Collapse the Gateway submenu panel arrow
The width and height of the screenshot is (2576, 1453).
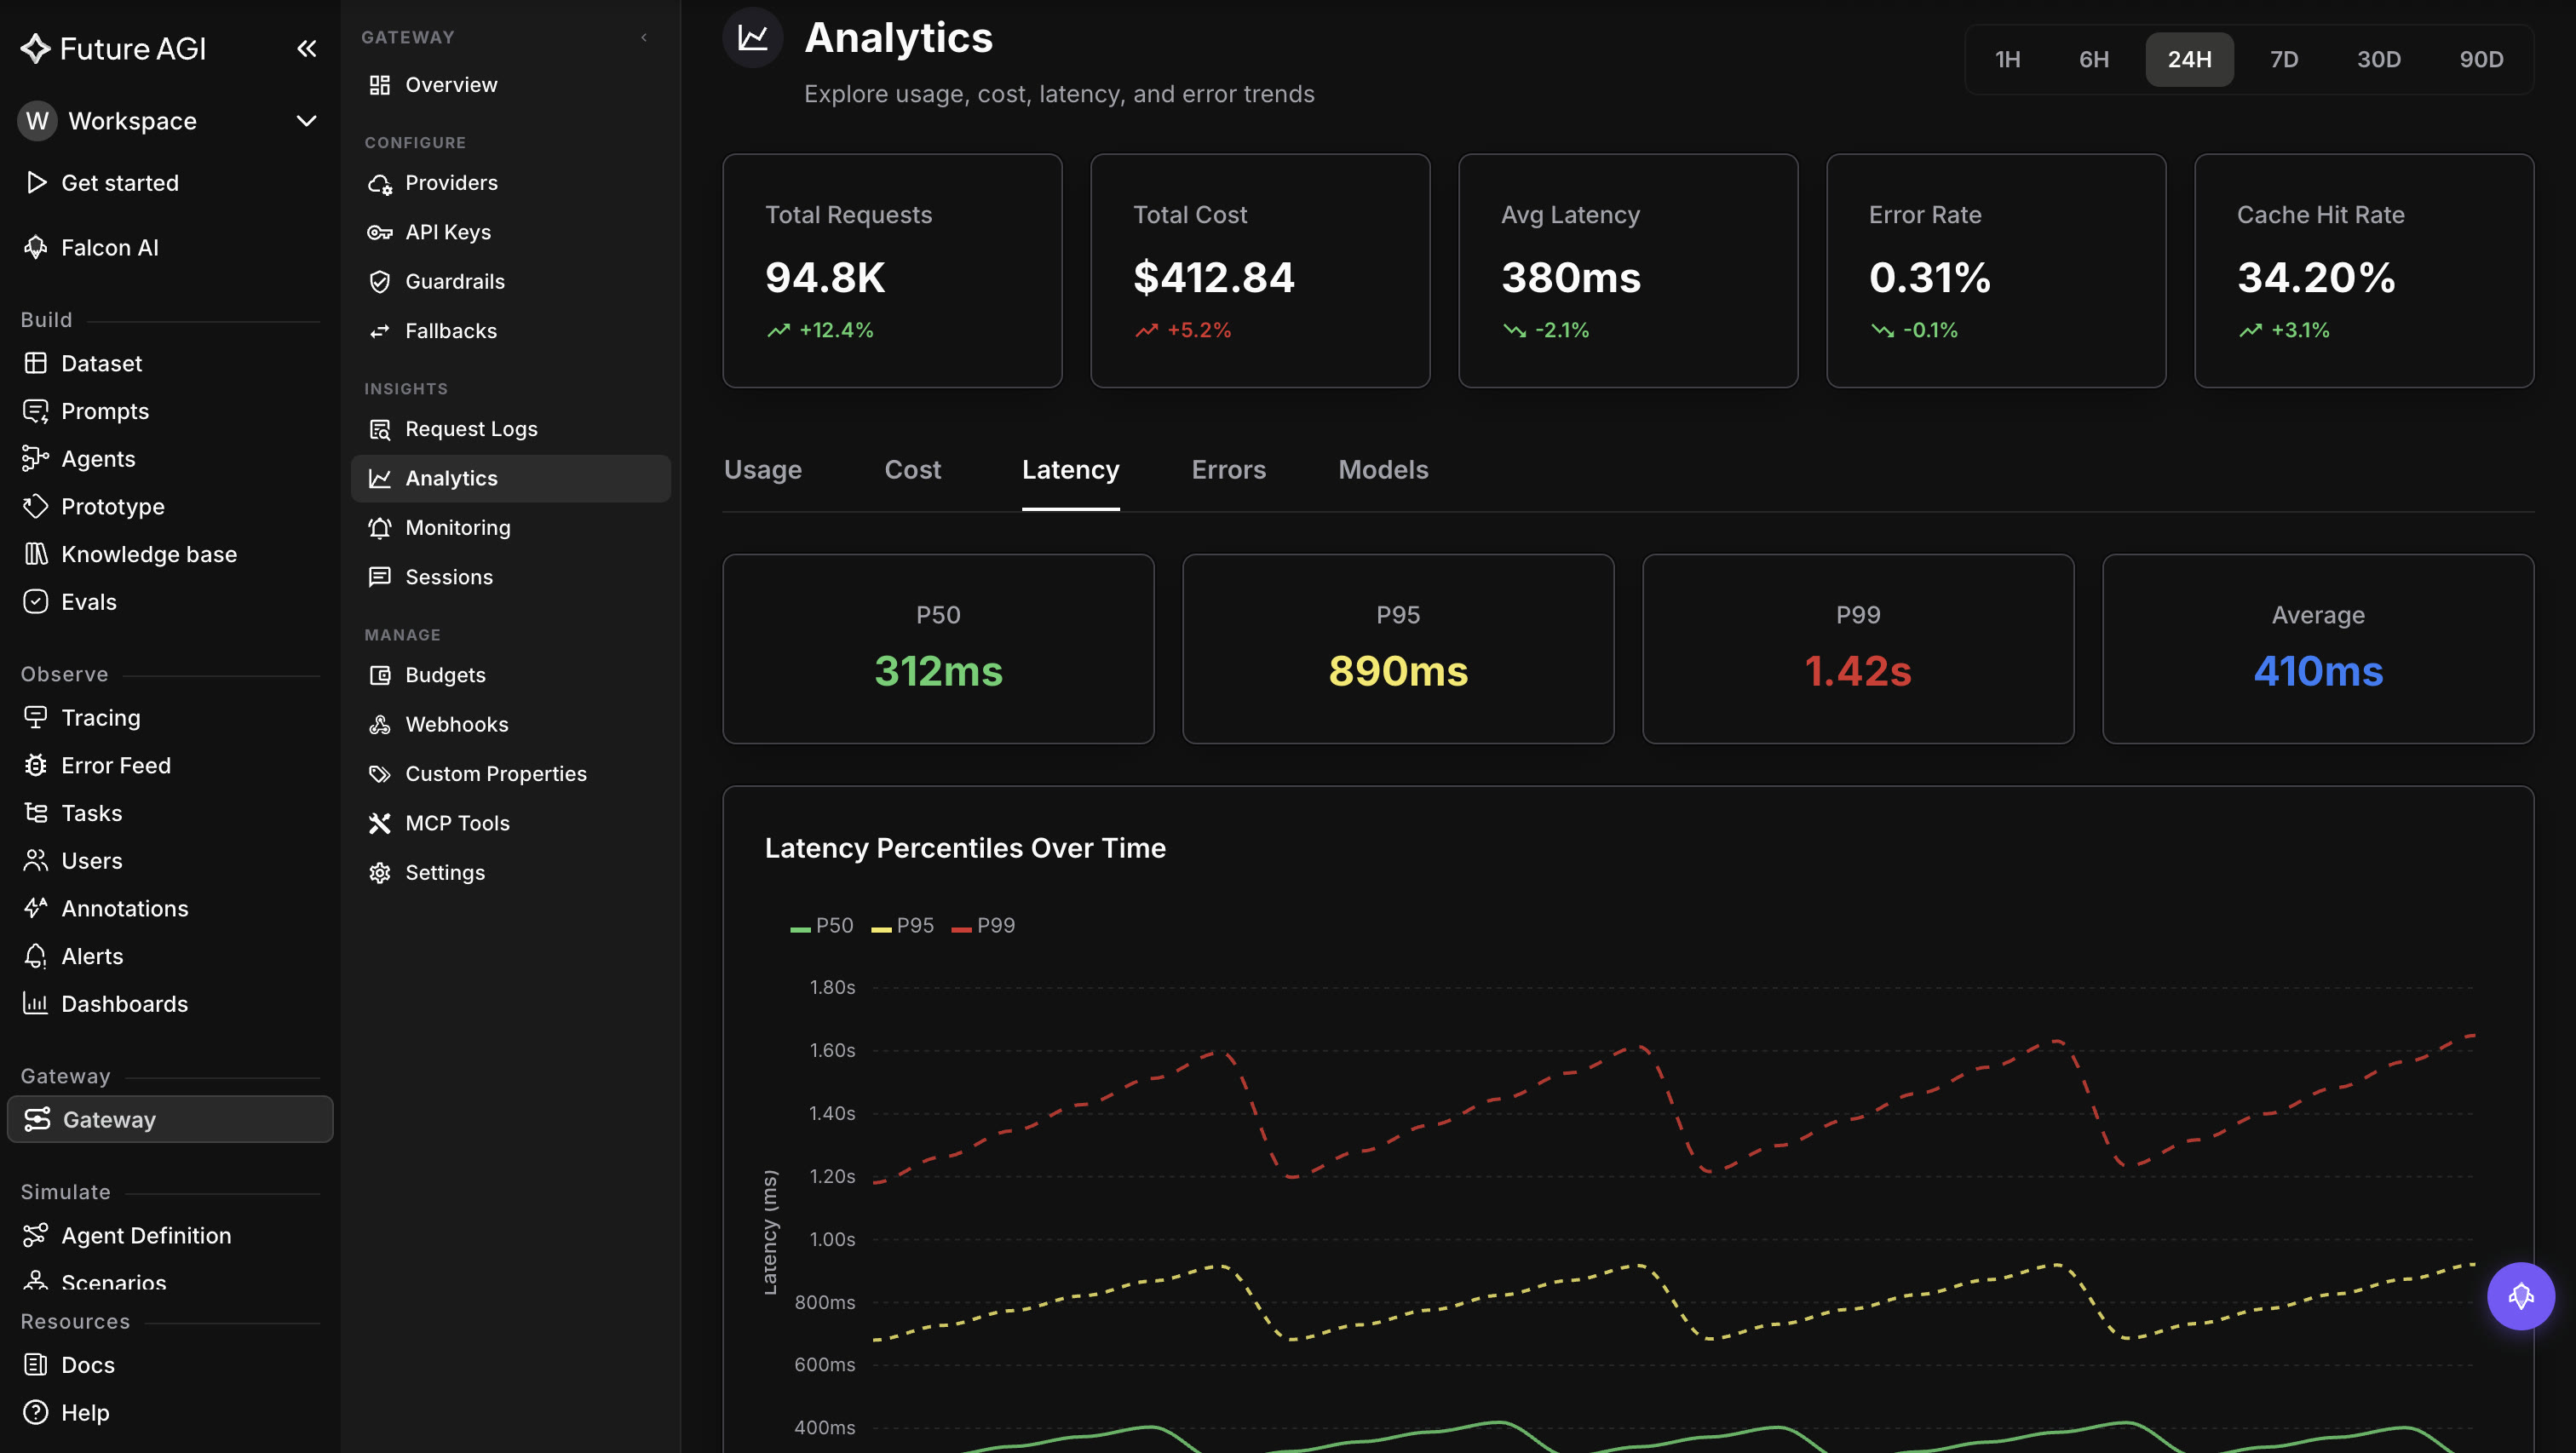[644, 37]
